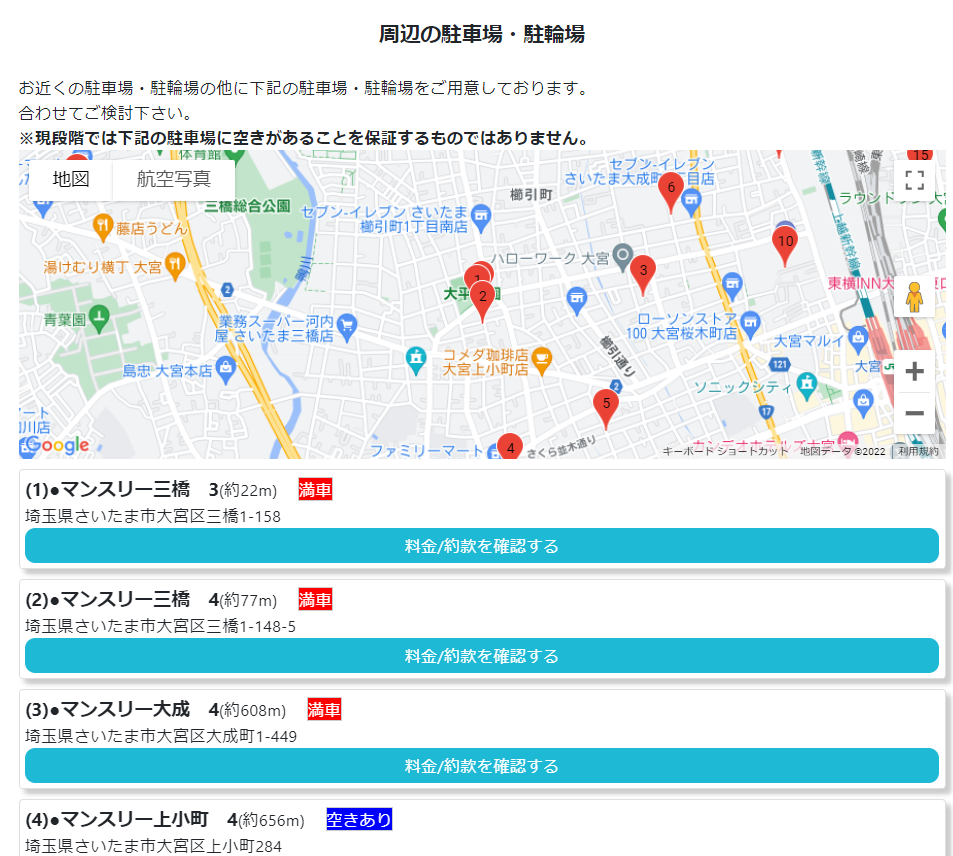The height and width of the screenshot is (856, 953).
Task: Click red map pin number 10
Action: tap(785, 246)
